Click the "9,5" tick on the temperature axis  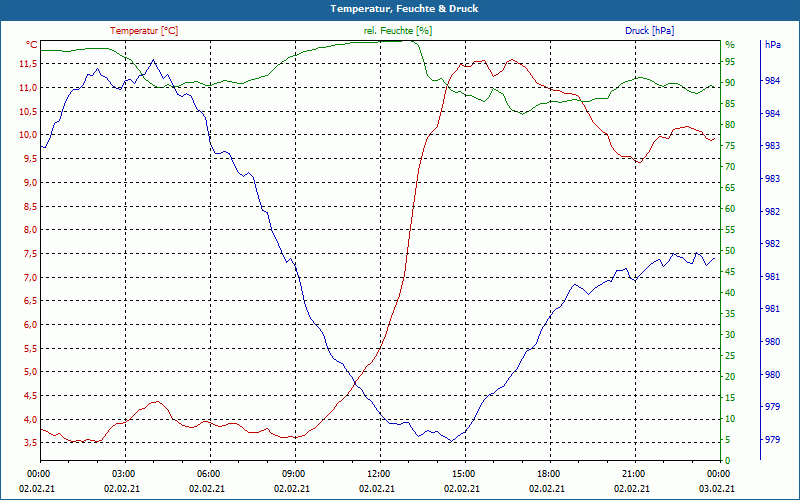[x=30, y=159]
